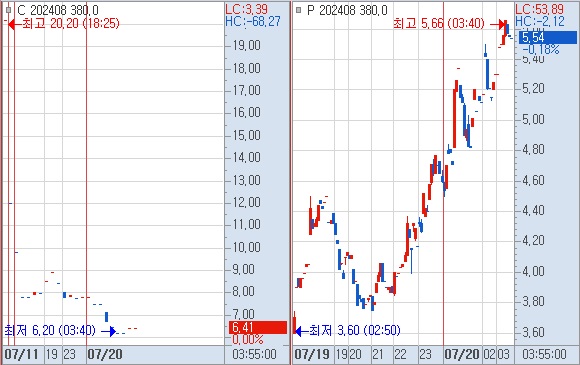
Task: Click the 07/20 date on put chart axis
Action: click(462, 354)
